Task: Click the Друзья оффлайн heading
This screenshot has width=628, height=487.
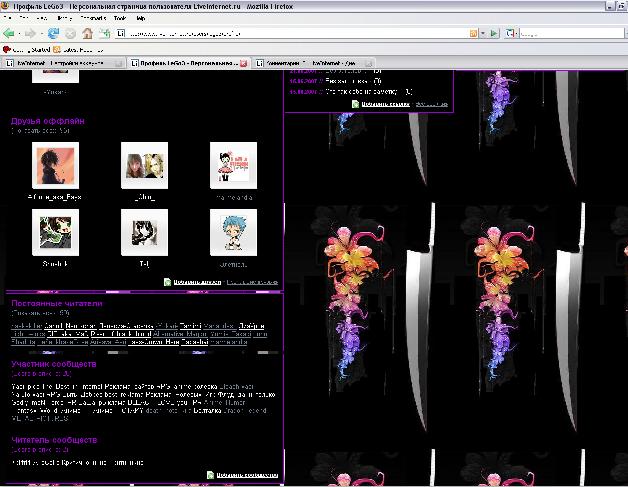Action: [48, 121]
